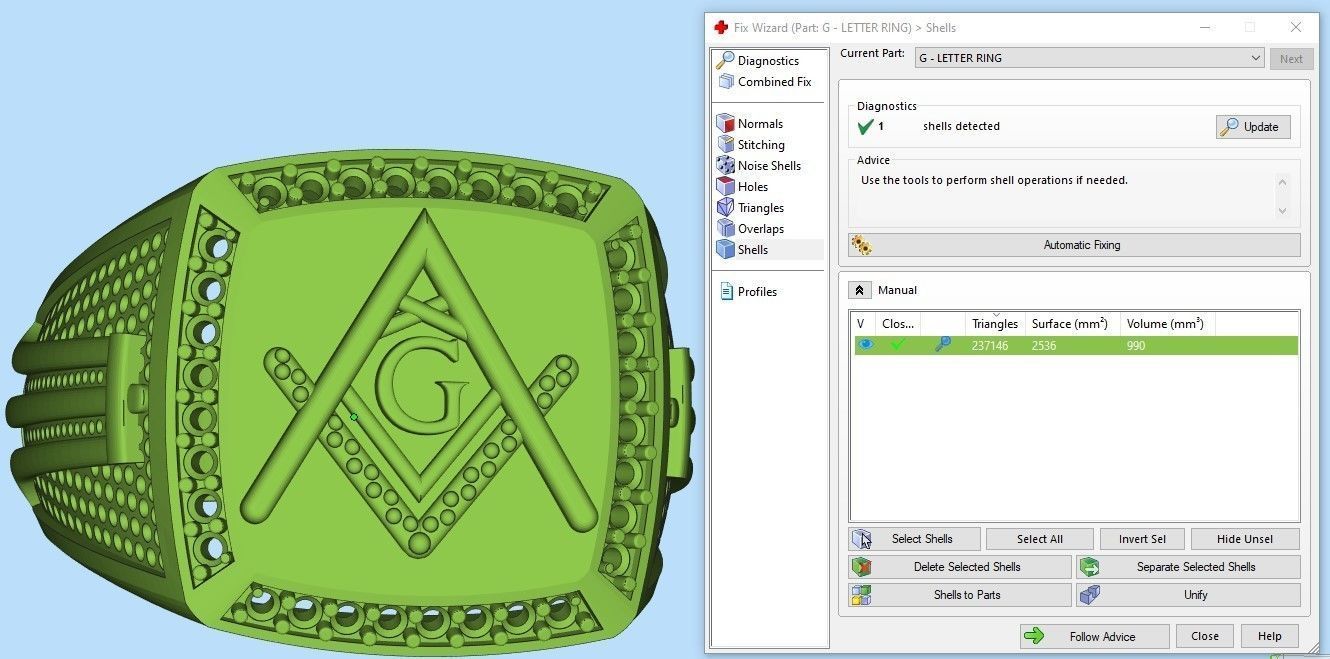This screenshot has height=659, width=1330.
Task: Select the Triangles fix step
Action: 751,208
